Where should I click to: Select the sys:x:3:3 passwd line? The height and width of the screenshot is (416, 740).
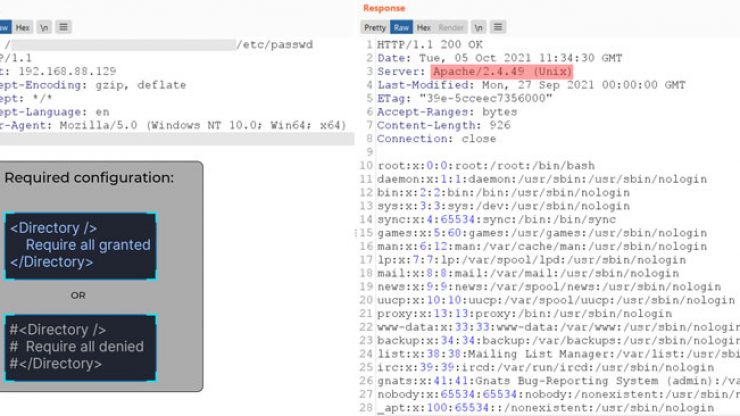pos(503,206)
